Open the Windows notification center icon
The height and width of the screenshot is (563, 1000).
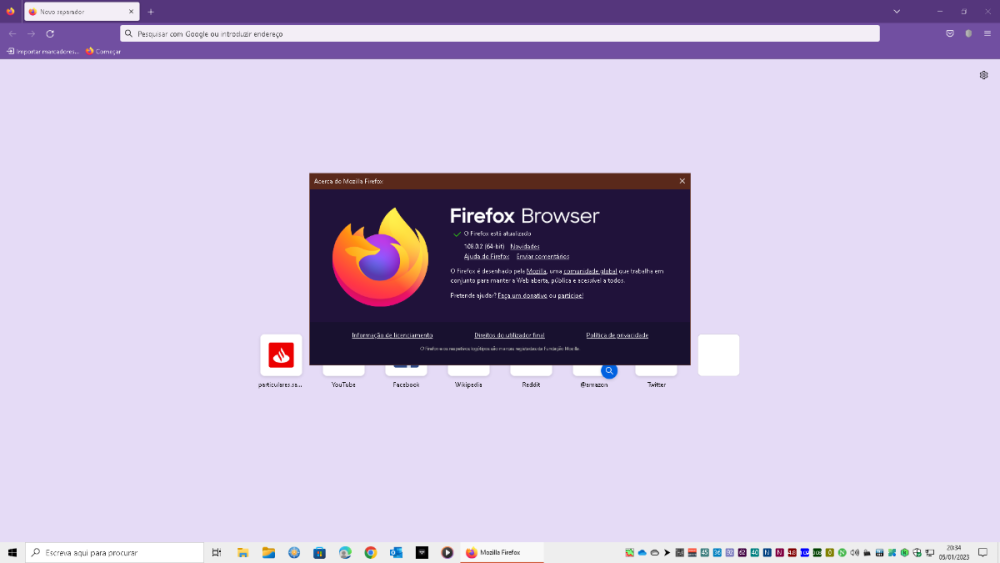point(983,552)
